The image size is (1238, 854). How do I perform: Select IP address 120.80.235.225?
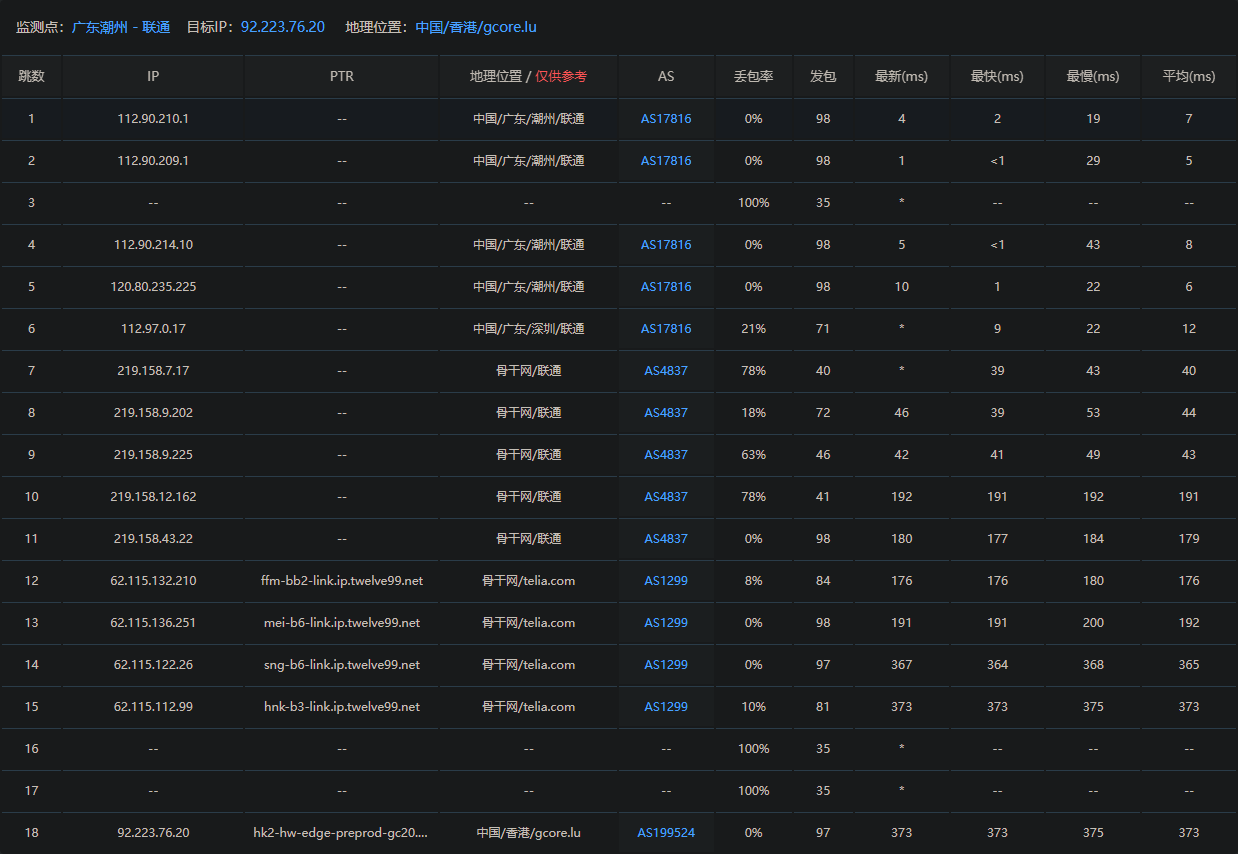[153, 287]
